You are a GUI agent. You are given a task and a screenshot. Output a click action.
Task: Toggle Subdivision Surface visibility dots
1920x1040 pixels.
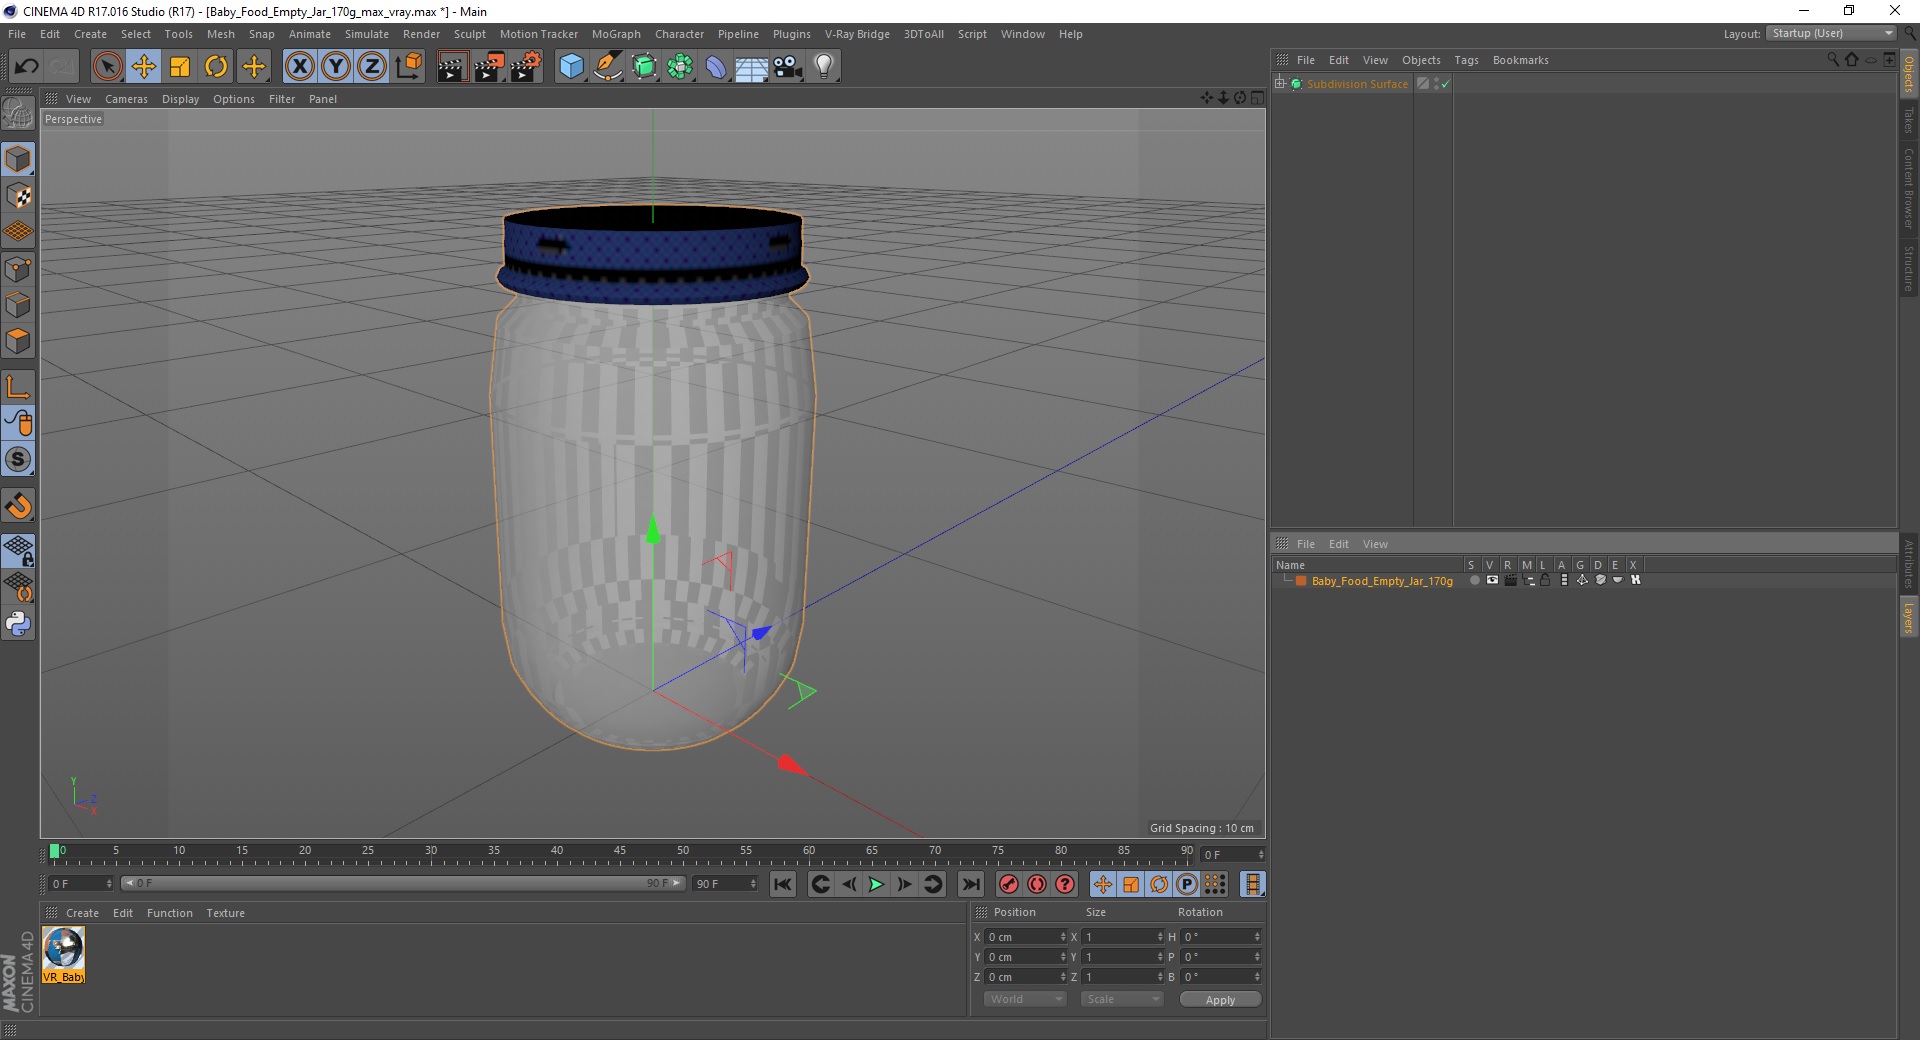[1436, 84]
